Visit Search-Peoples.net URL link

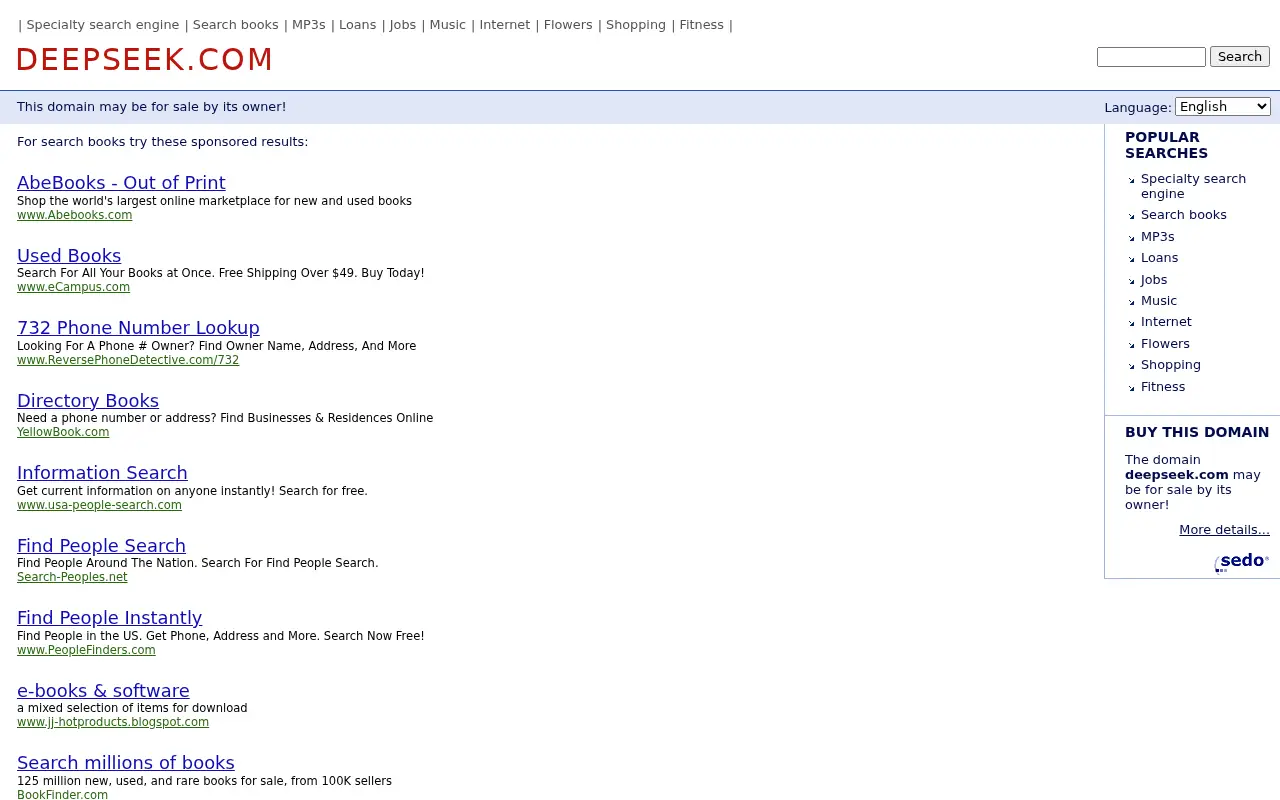[x=72, y=577]
